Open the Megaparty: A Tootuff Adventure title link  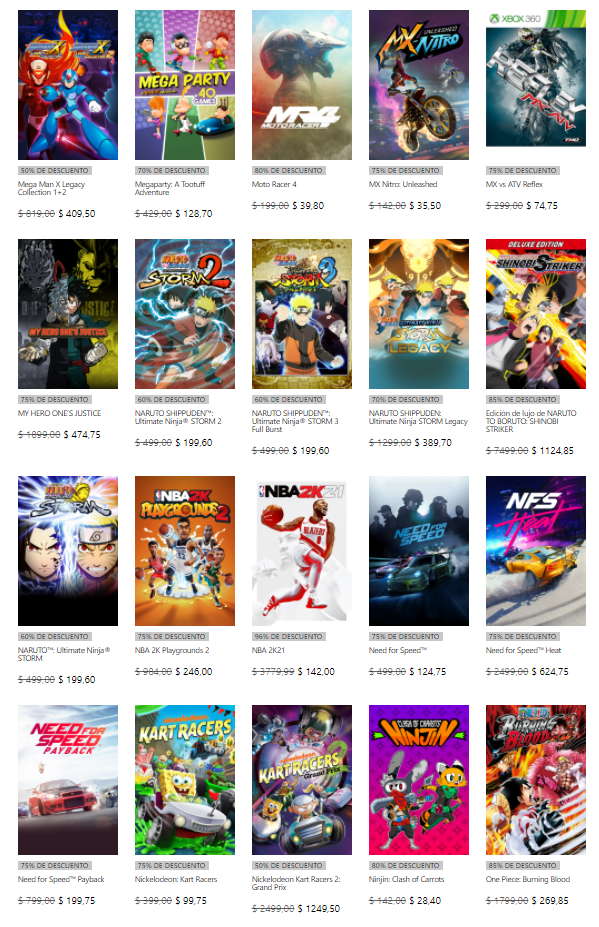(x=170, y=188)
